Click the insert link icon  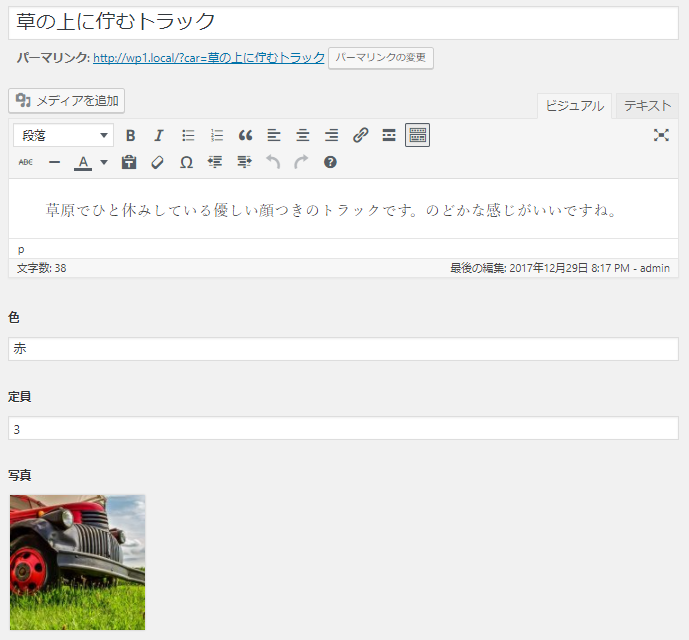point(361,135)
